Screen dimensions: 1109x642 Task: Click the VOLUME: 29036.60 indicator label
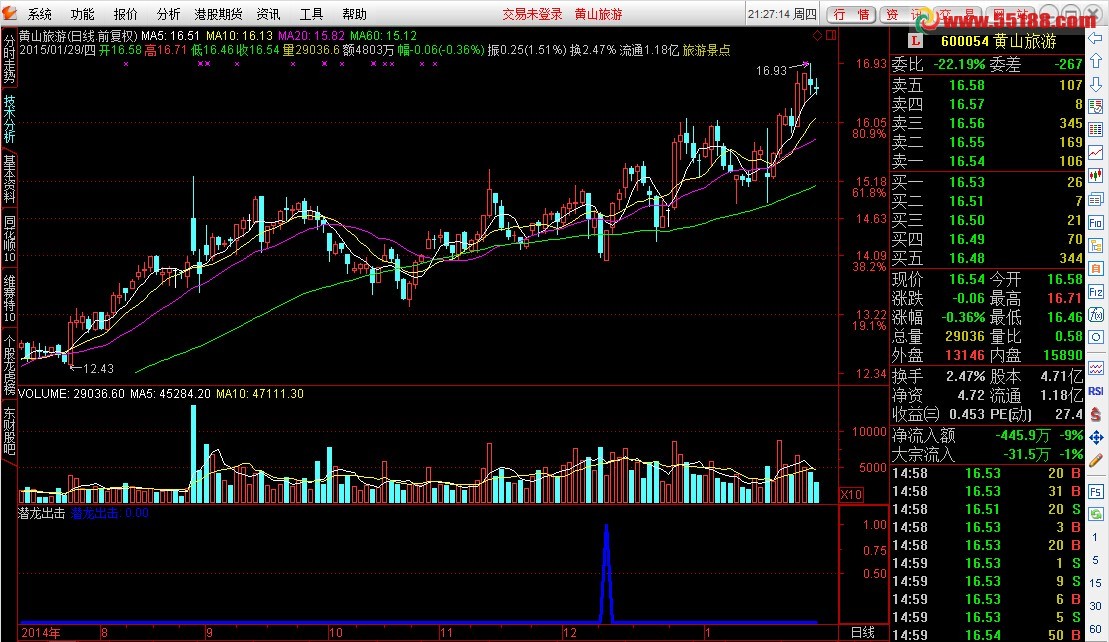pyautogui.click(x=71, y=394)
